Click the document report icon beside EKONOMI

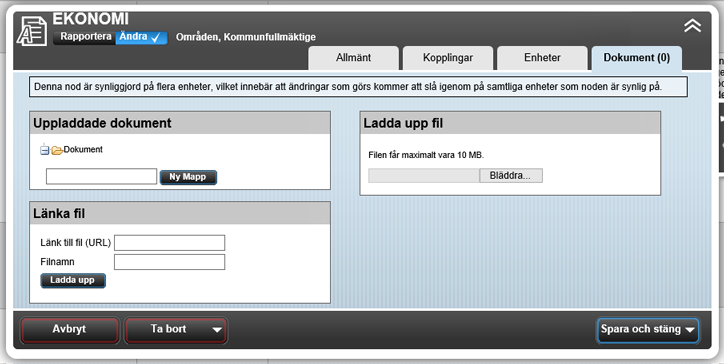pos(32,31)
